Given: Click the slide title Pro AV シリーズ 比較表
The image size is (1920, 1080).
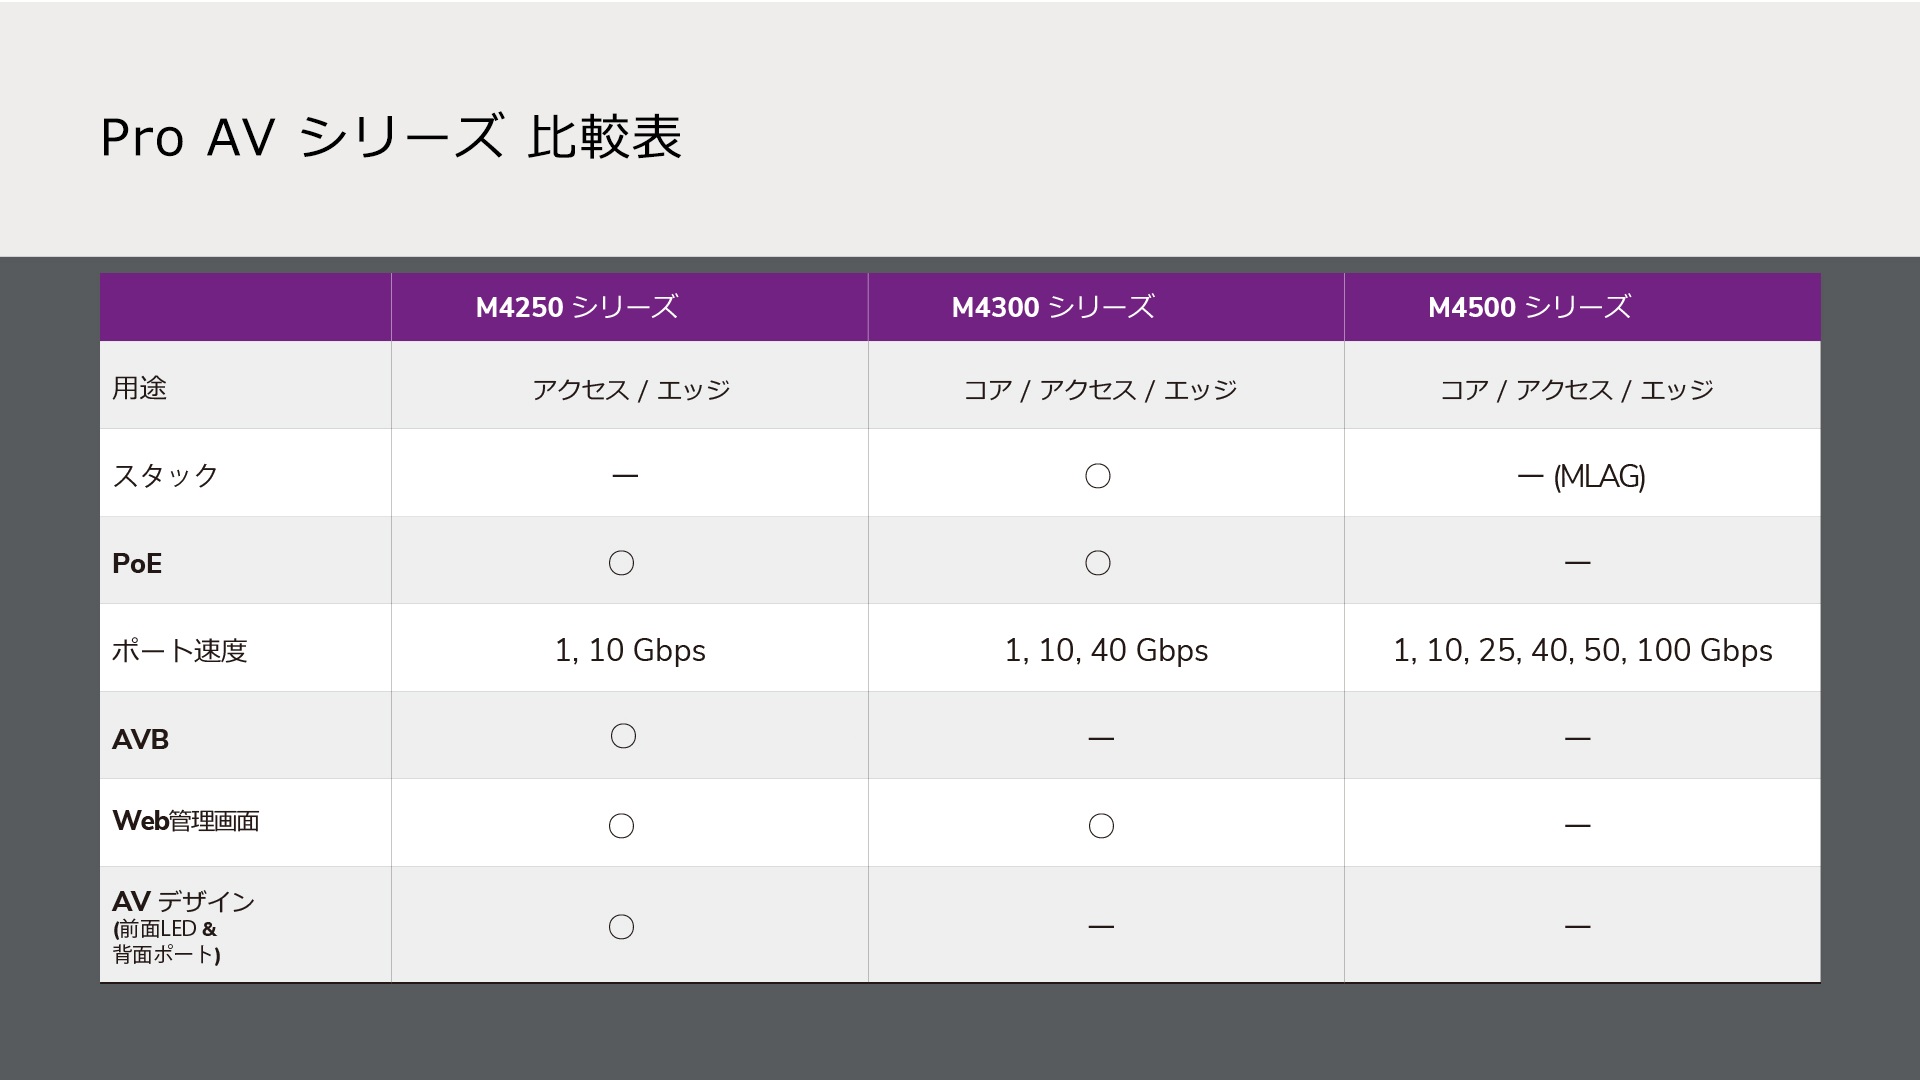Looking at the screenshot, I should (x=391, y=137).
